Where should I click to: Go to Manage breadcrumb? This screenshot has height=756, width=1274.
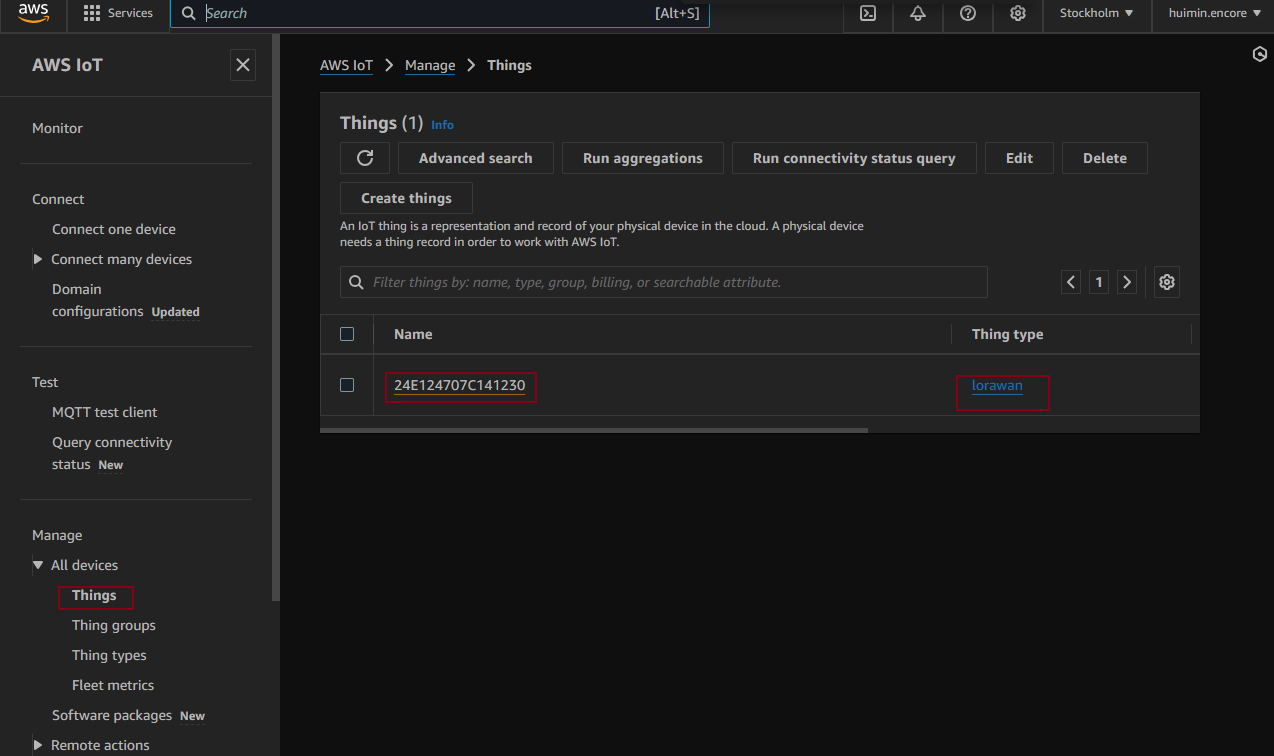430,65
